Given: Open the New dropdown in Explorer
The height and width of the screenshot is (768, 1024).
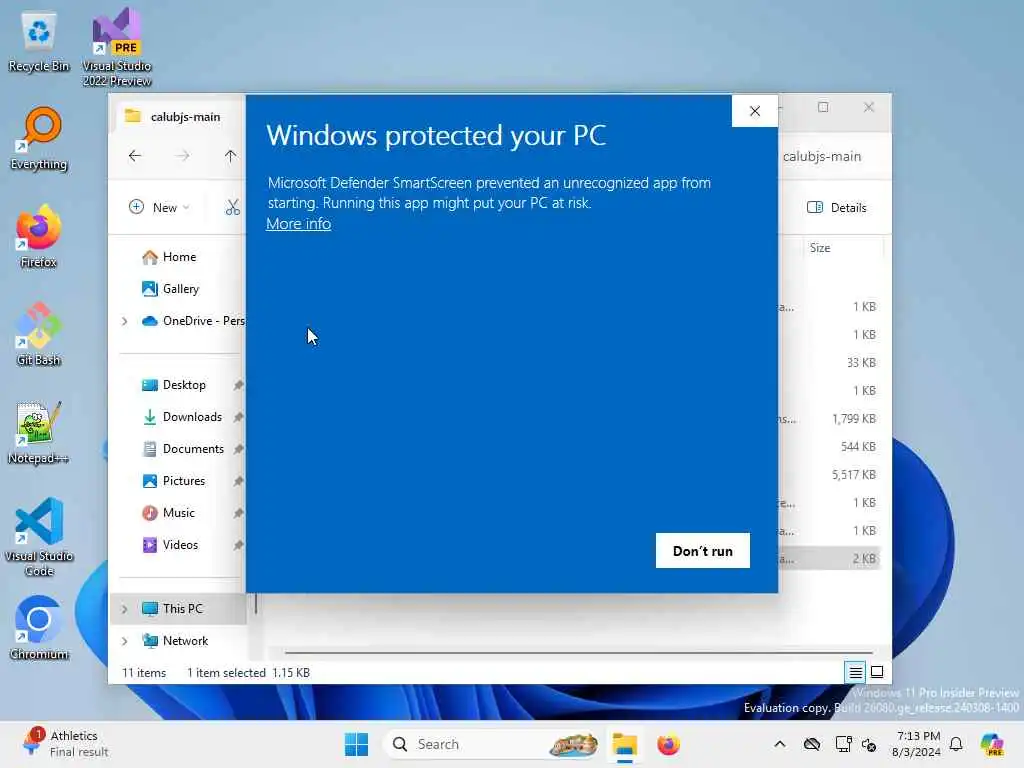Looking at the screenshot, I should [x=159, y=208].
